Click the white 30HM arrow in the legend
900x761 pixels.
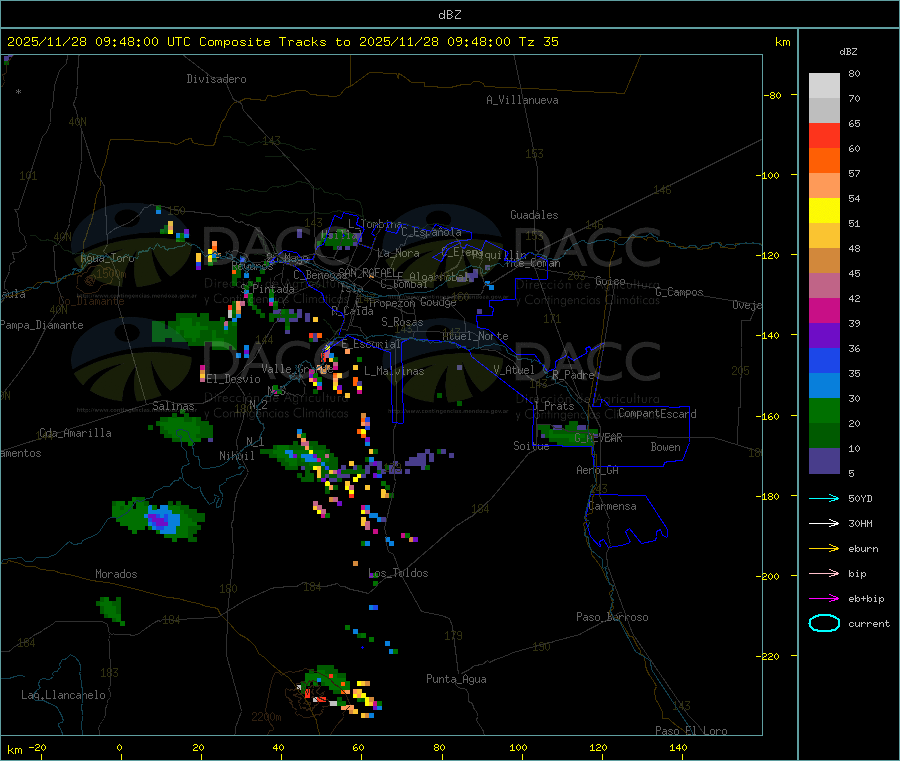[x=824, y=523]
